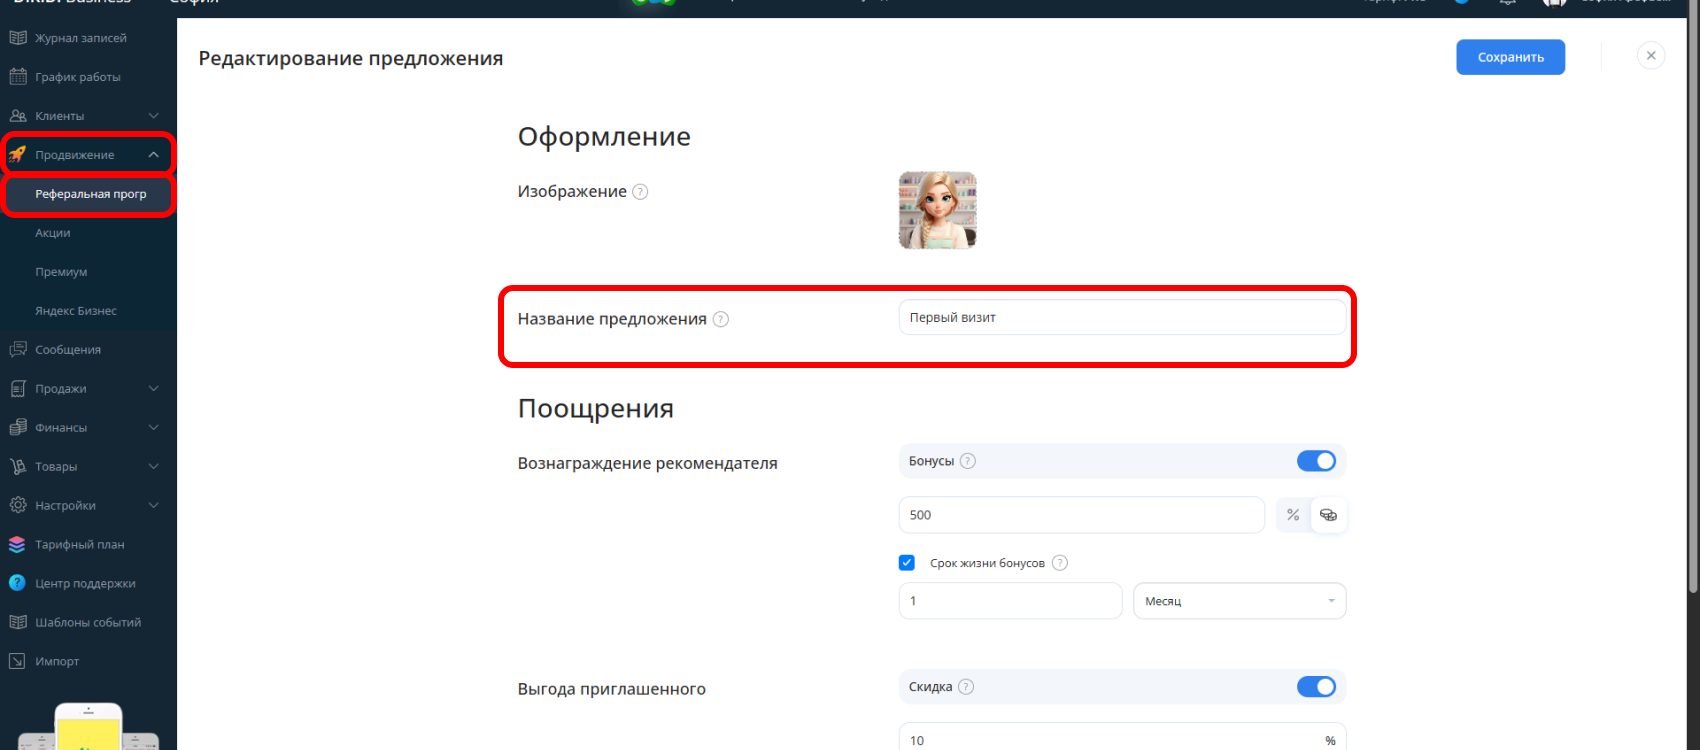
Task: Select the percent unit icon for bonuses
Action: [x=1293, y=515]
